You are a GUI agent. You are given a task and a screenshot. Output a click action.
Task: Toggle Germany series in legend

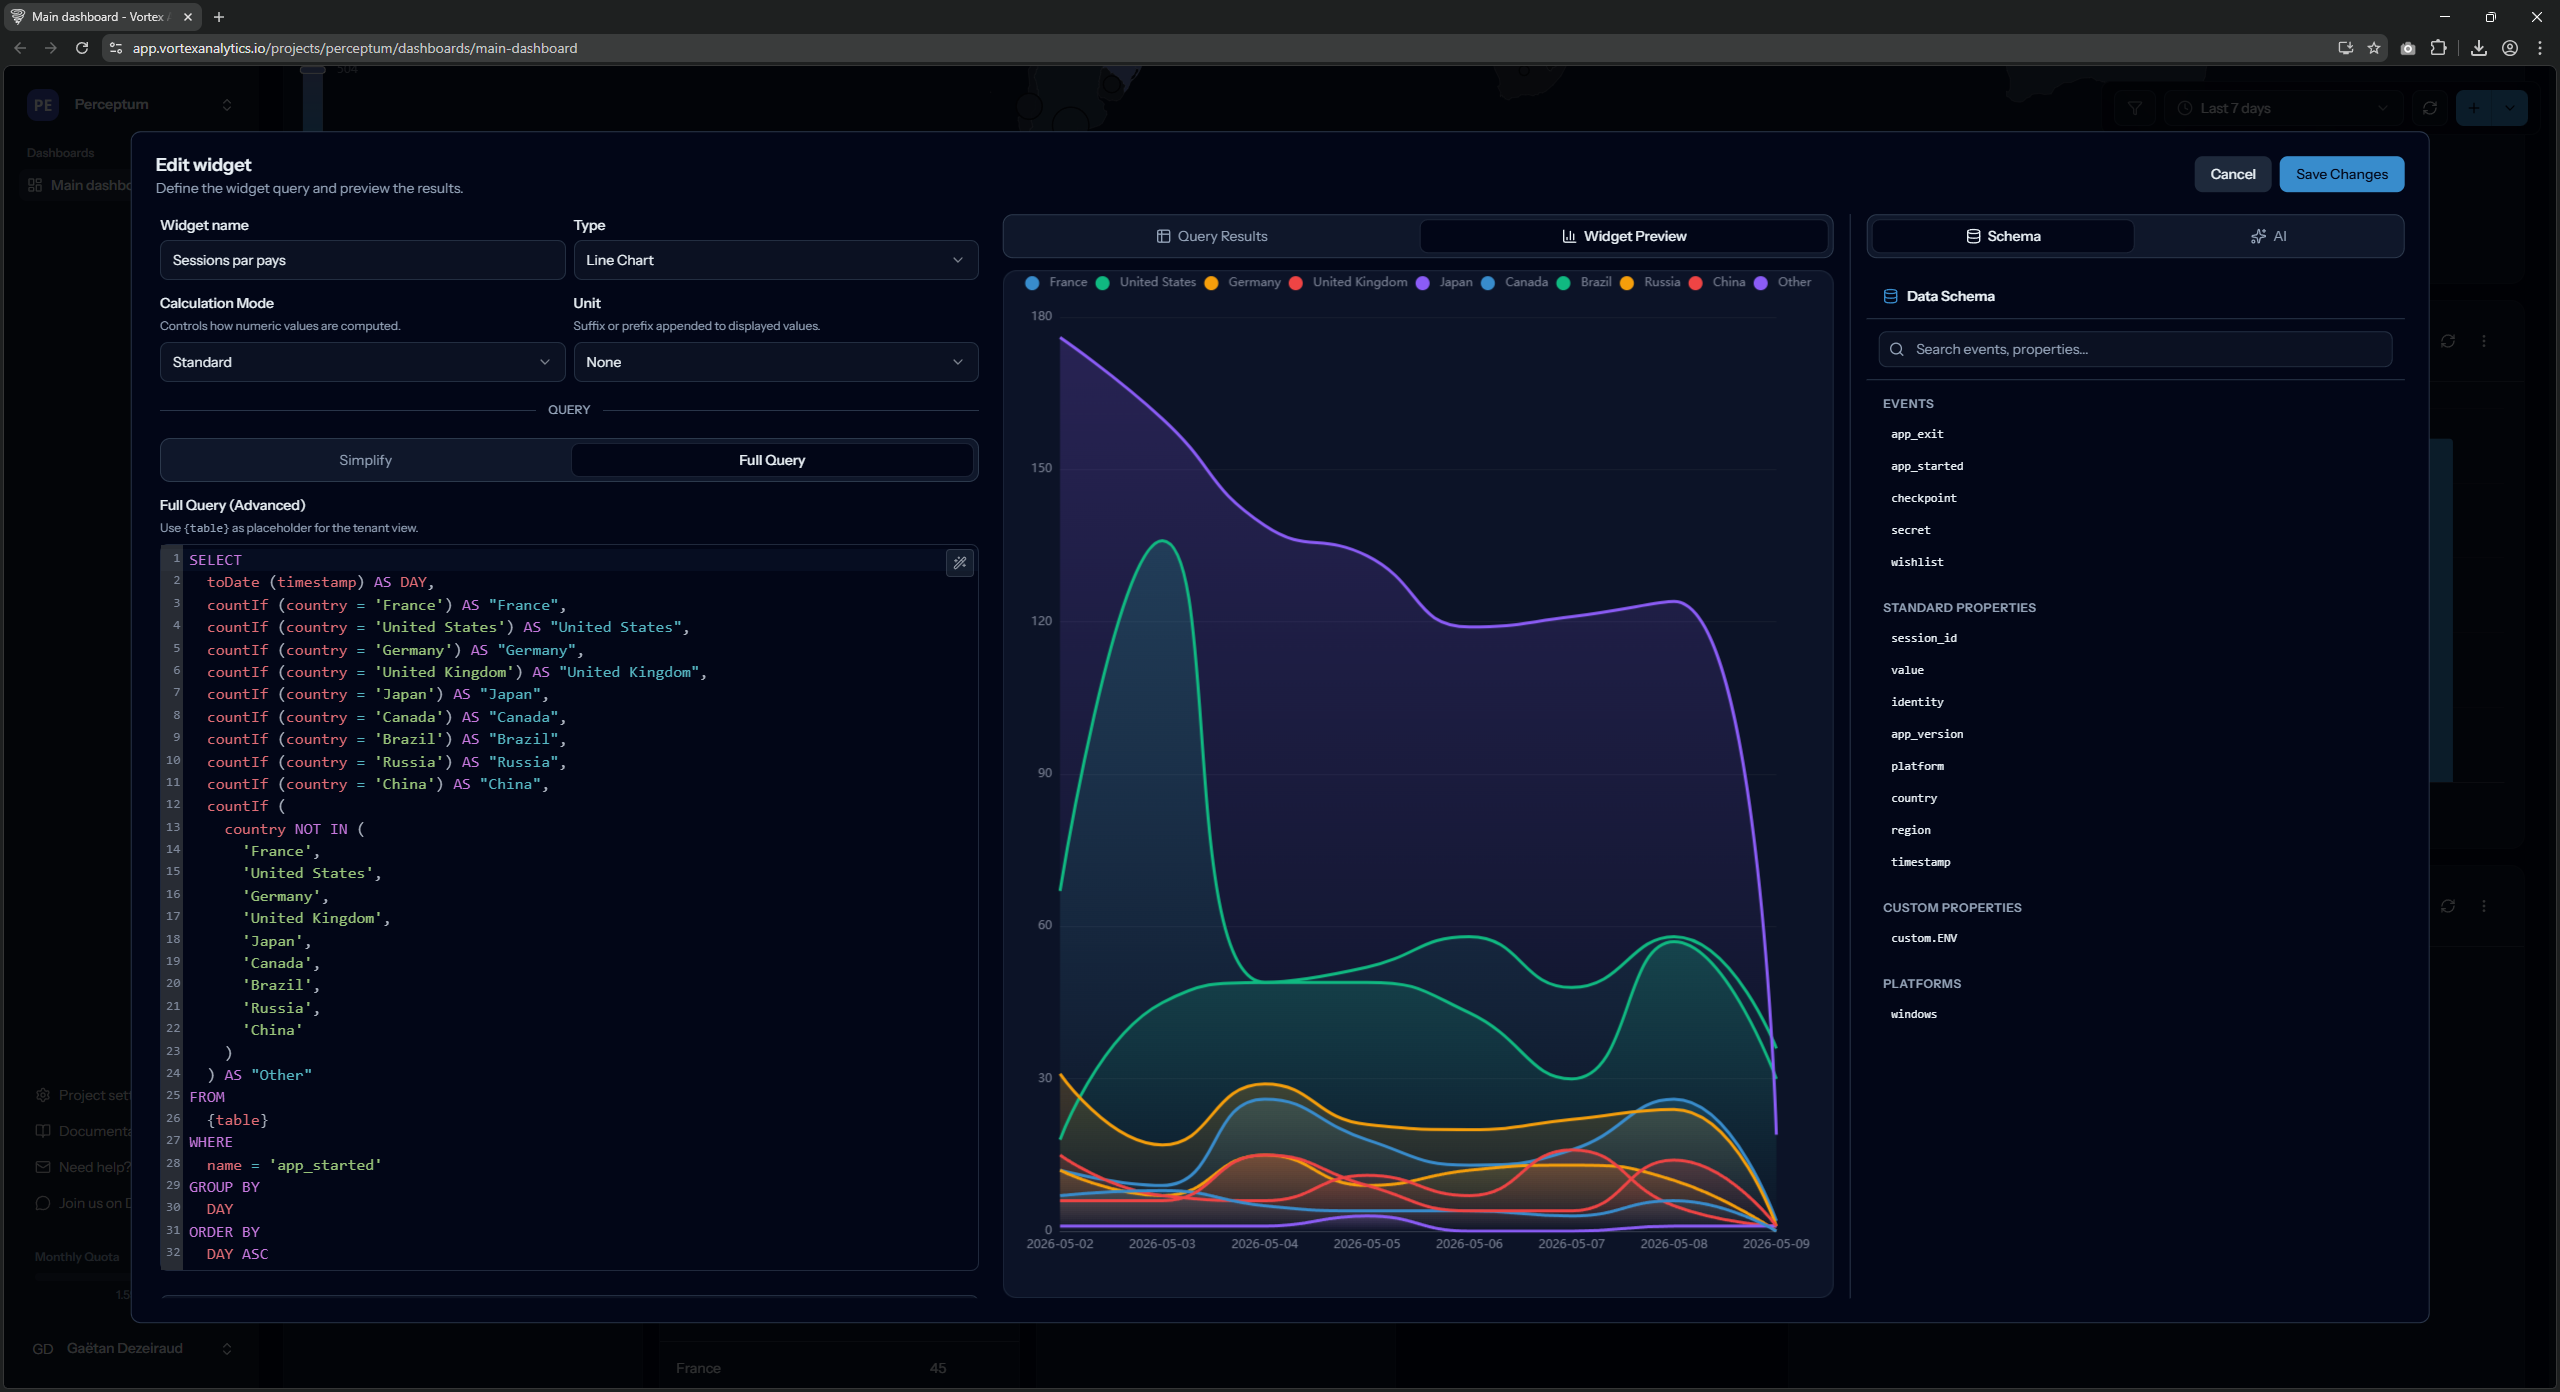(1243, 282)
